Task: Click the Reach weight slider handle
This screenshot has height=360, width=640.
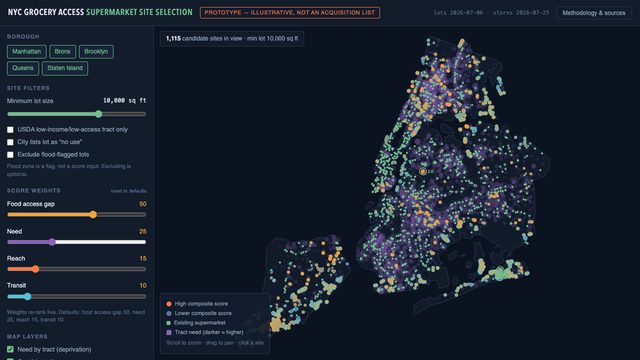Action: click(36, 269)
